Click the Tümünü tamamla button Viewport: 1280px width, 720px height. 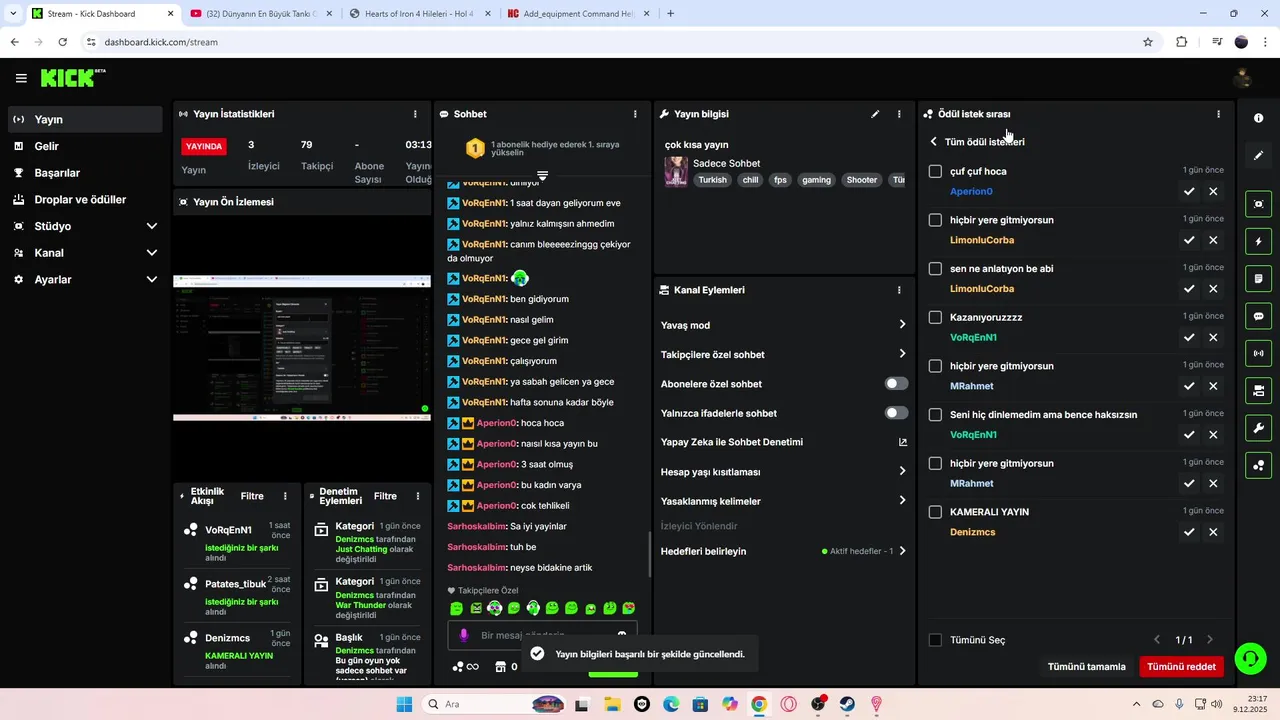pos(1086,667)
